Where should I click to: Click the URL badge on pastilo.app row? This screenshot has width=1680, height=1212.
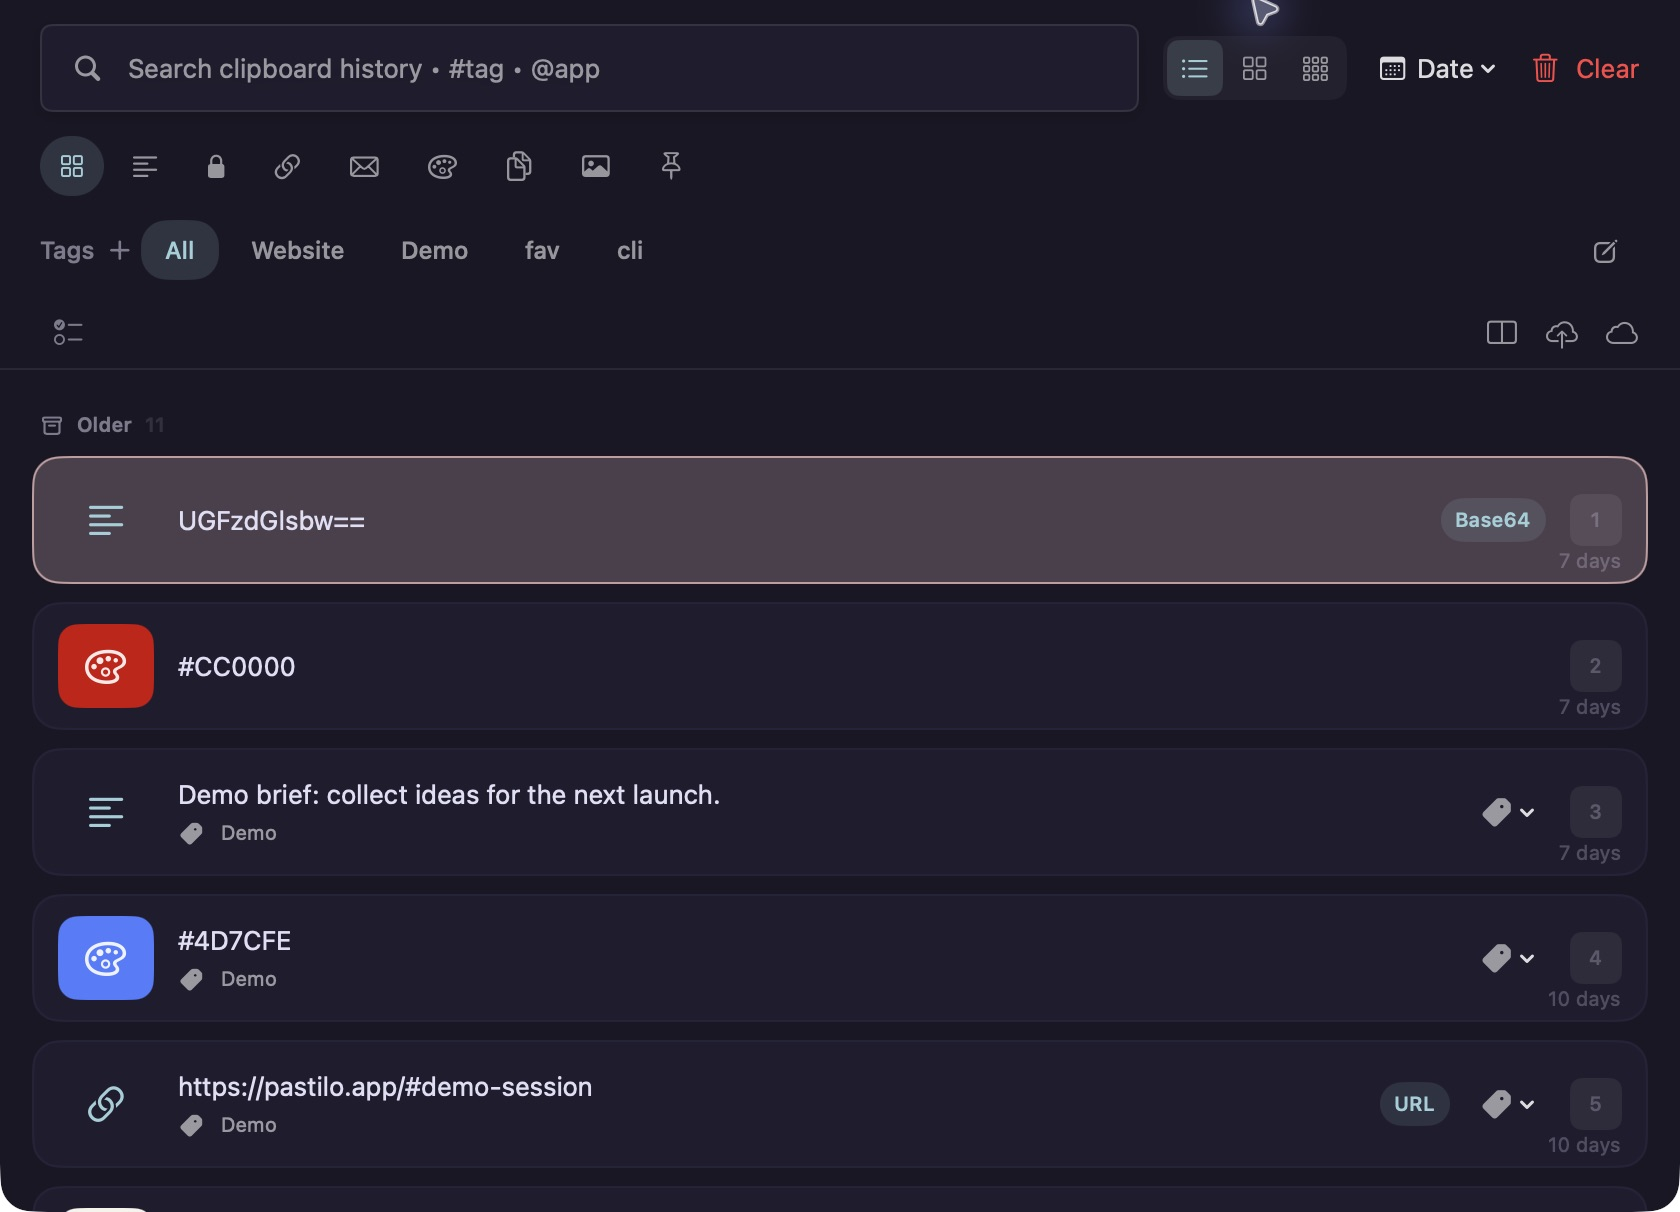pyautogui.click(x=1415, y=1104)
